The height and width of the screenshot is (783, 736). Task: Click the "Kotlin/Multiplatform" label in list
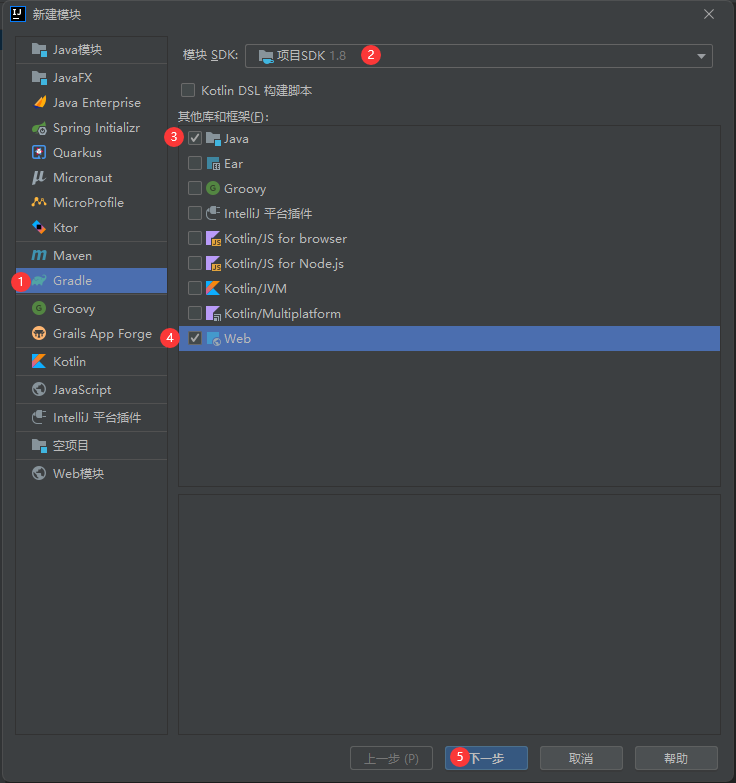pyautogui.click(x=282, y=314)
